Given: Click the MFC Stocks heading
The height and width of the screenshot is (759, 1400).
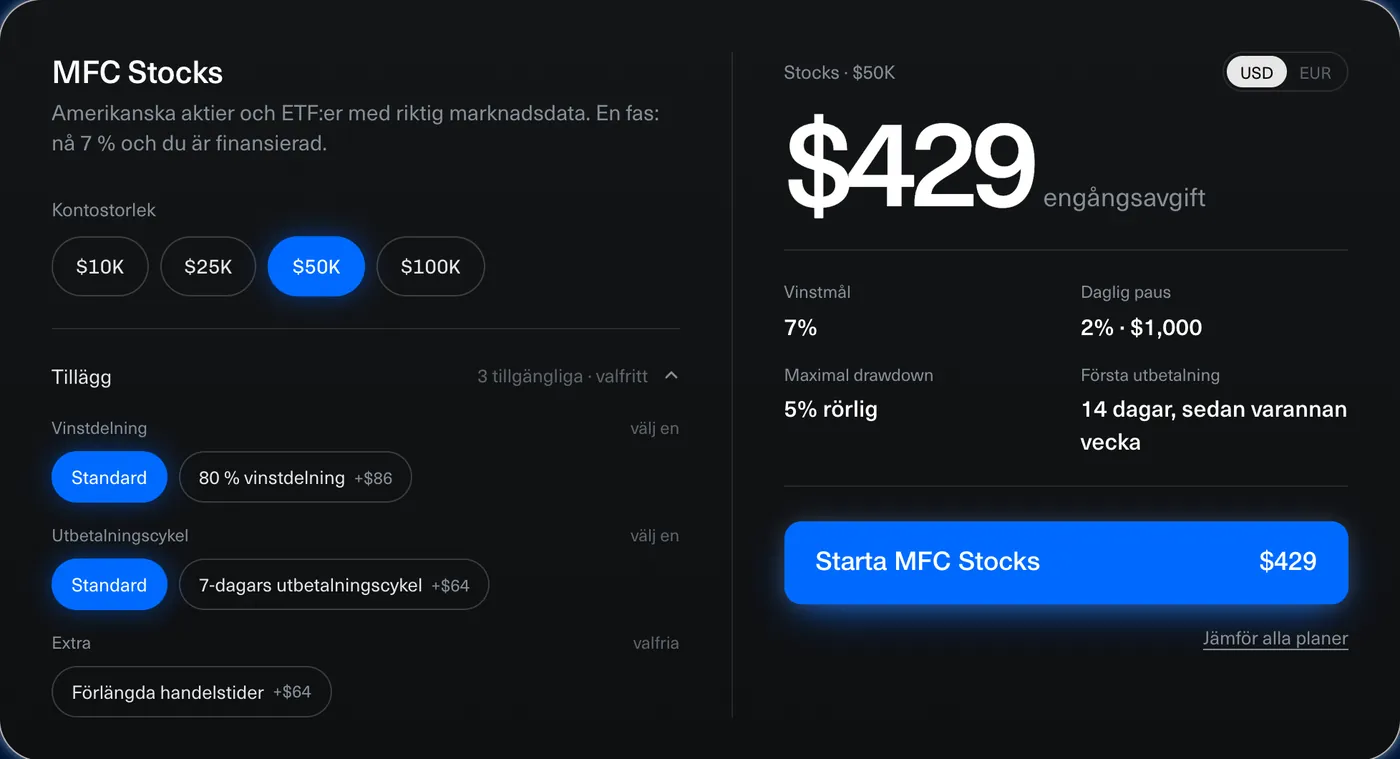Looking at the screenshot, I should (138, 73).
